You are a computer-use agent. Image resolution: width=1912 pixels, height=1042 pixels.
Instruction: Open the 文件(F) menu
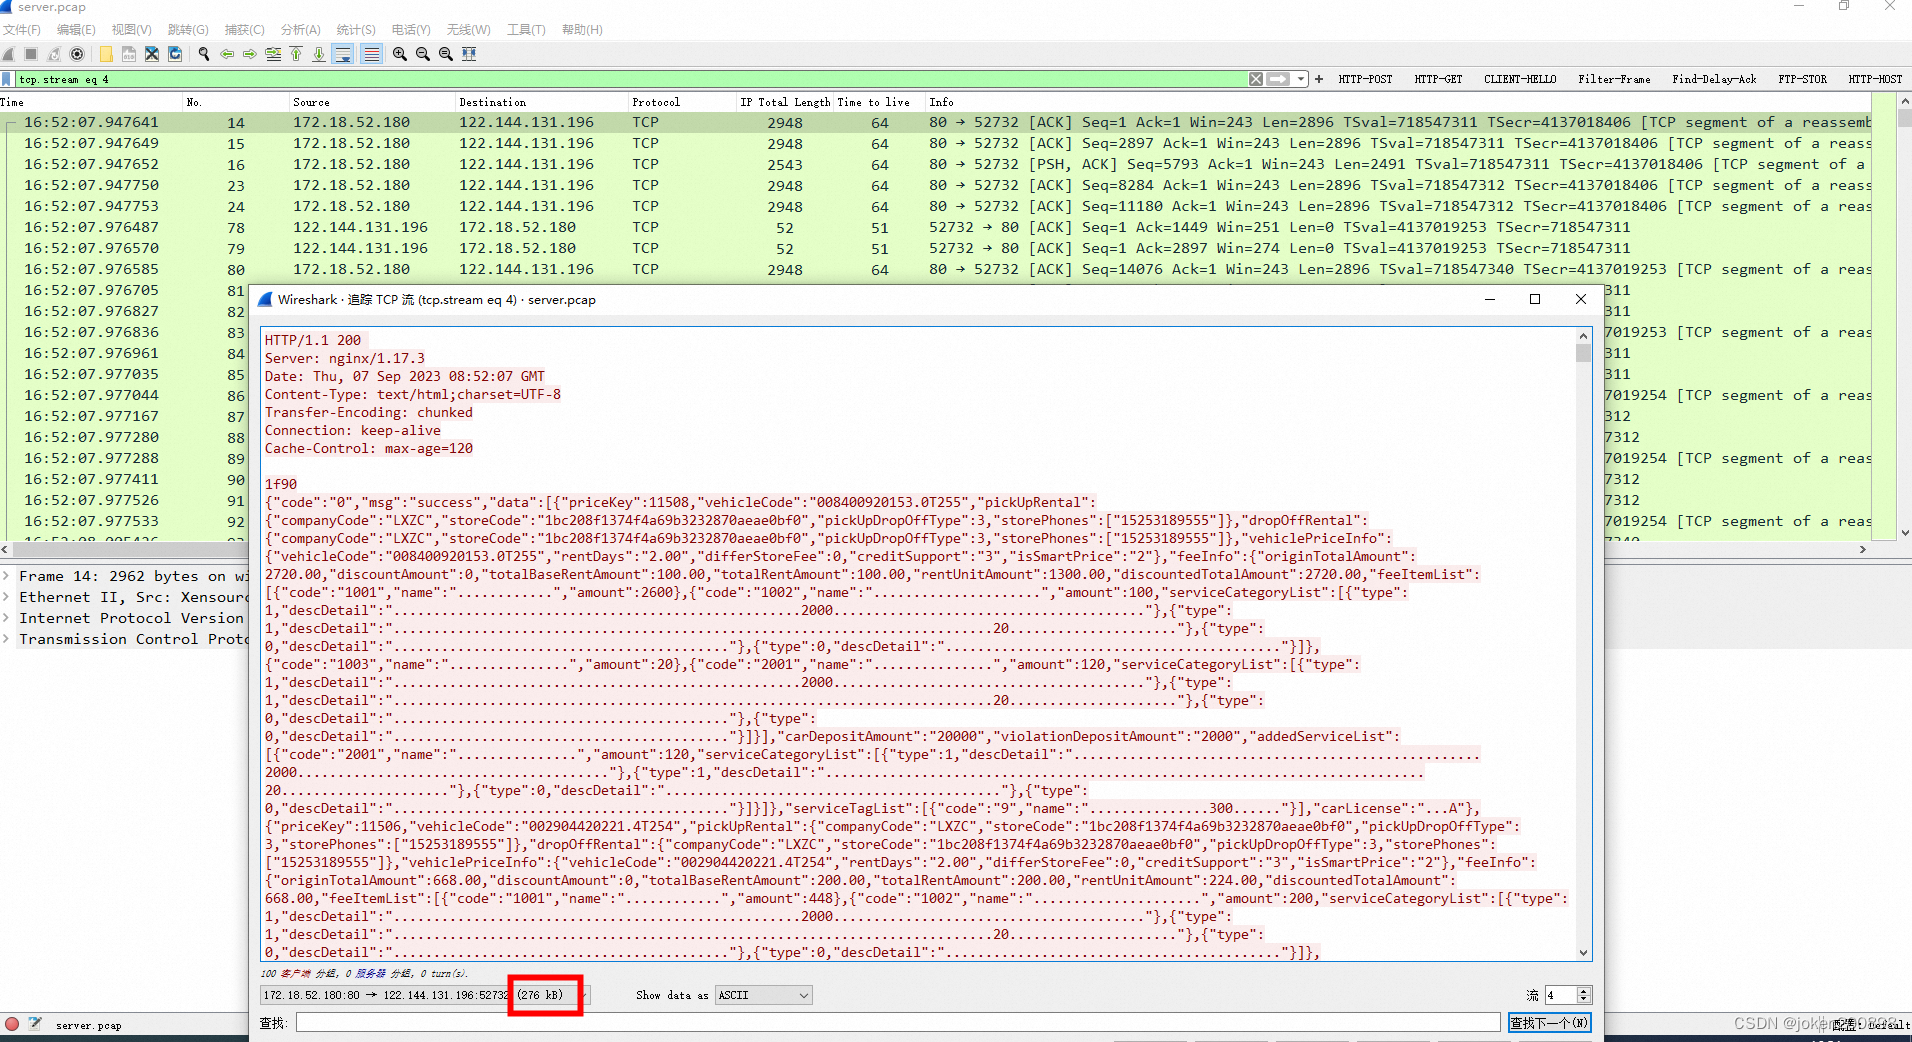22,30
